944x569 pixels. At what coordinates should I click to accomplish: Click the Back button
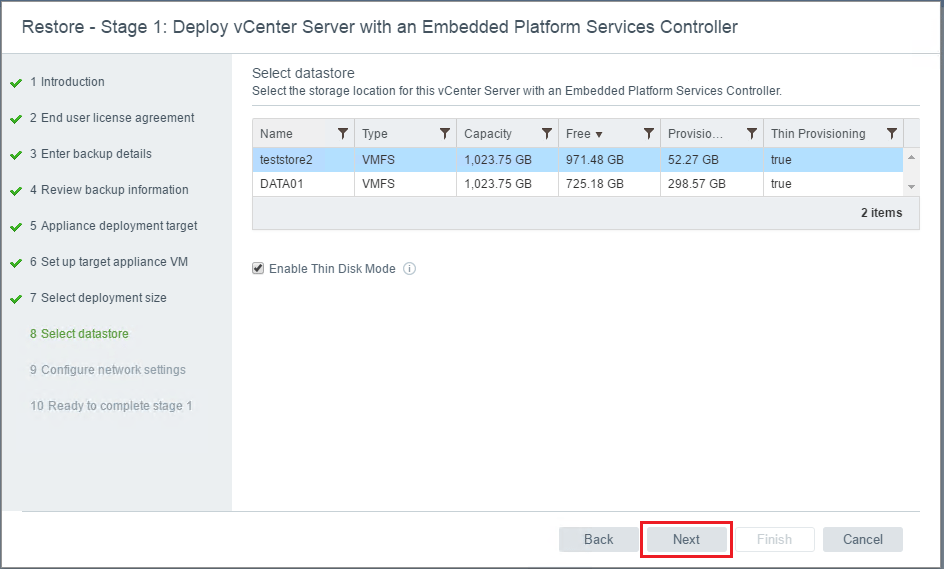(598, 539)
